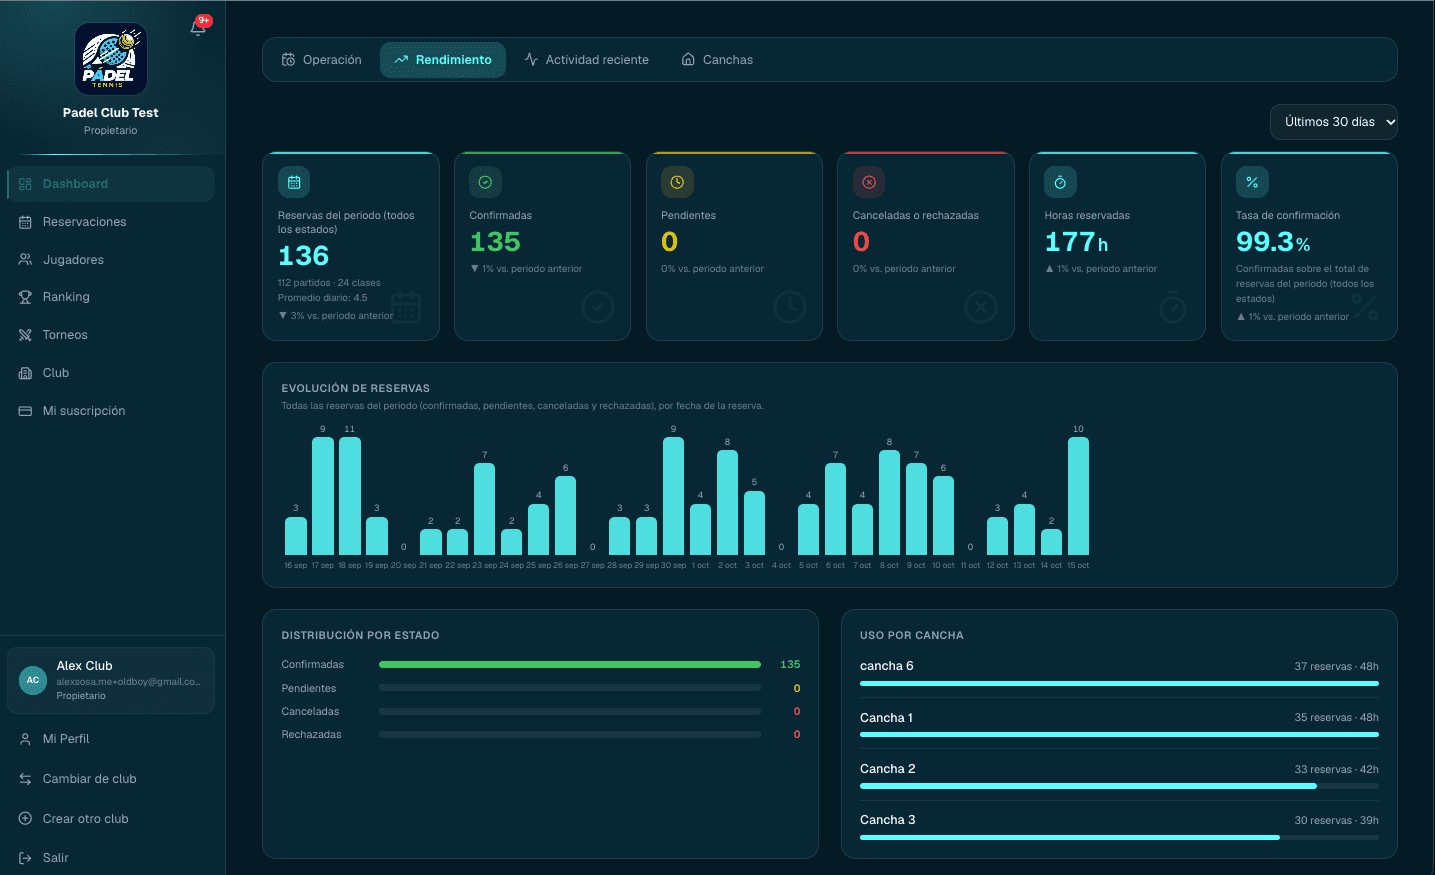1435x875 pixels.
Task: Select the 18 sep bar with 11 reservations
Action: [x=350, y=496]
